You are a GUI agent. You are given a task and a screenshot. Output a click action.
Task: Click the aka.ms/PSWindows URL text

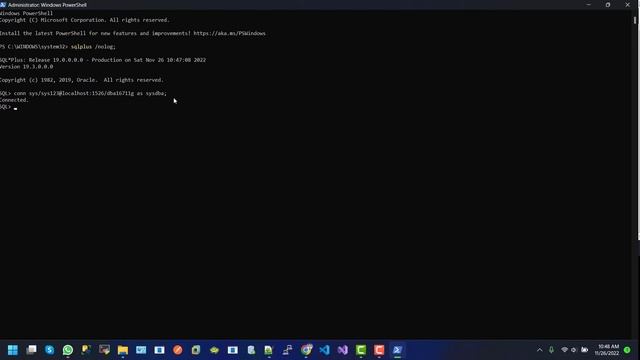tap(229, 33)
